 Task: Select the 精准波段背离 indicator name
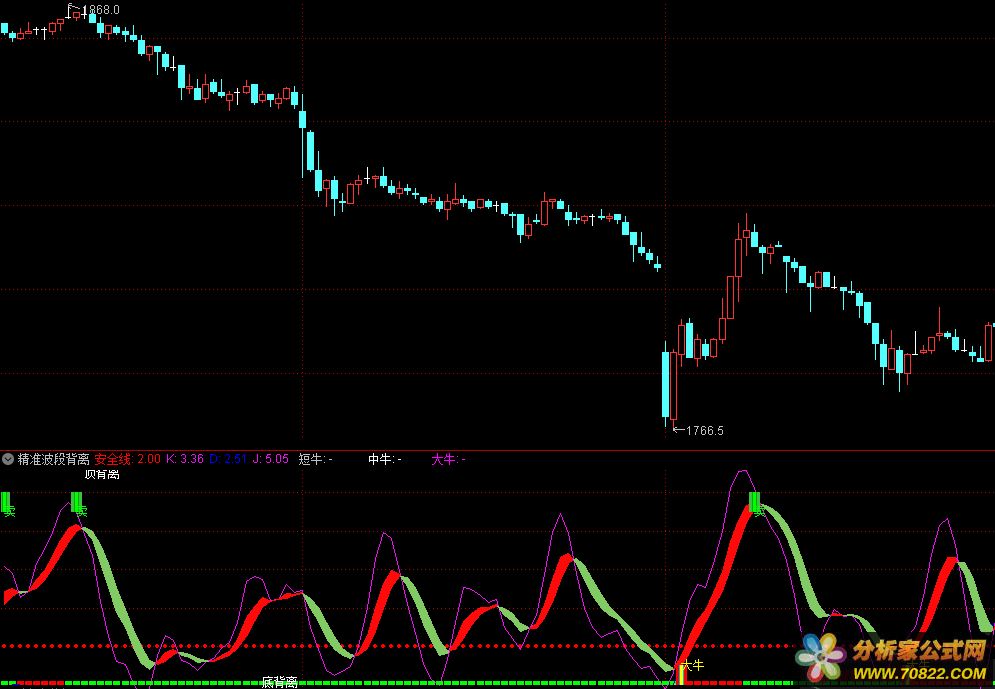coord(54,460)
